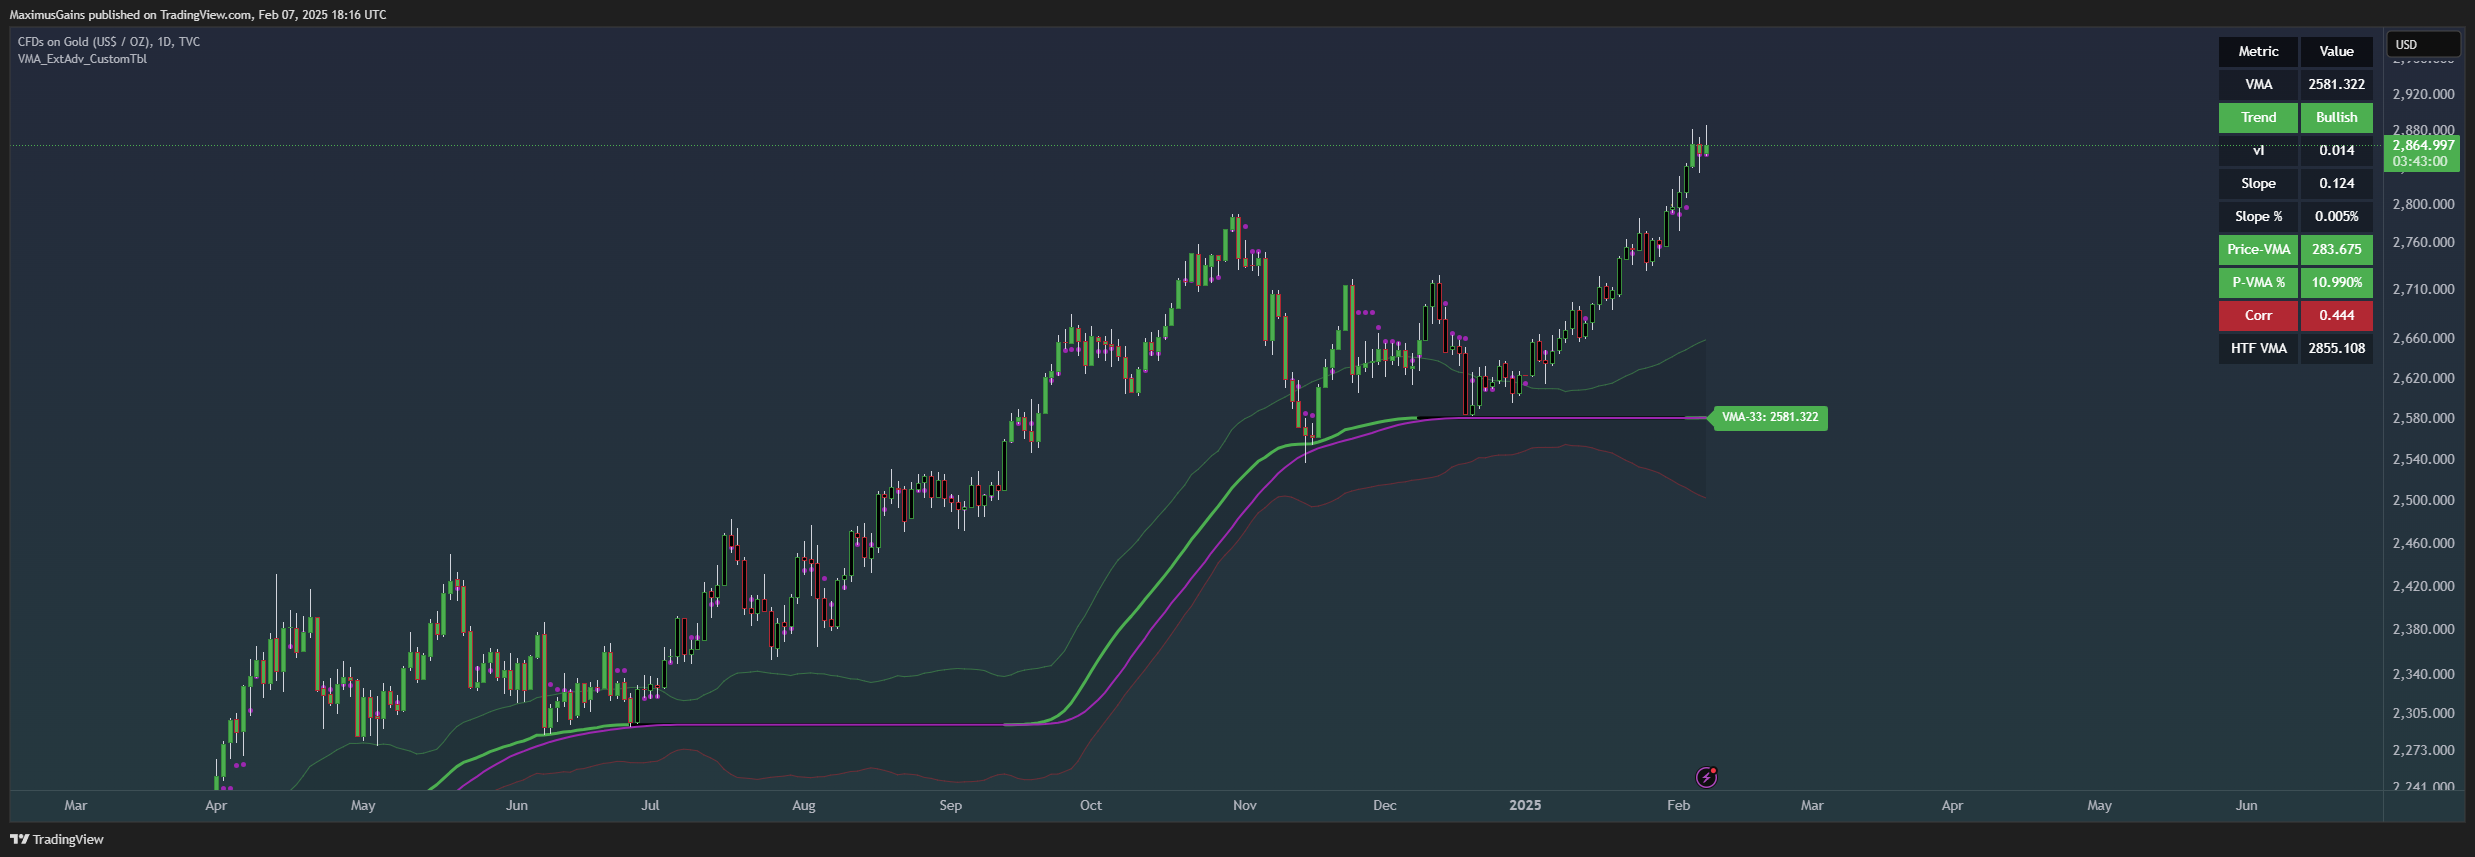Click the countdown timer 03:43:00
The width and height of the screenshot is (2475, 857).
(2420, 161)
